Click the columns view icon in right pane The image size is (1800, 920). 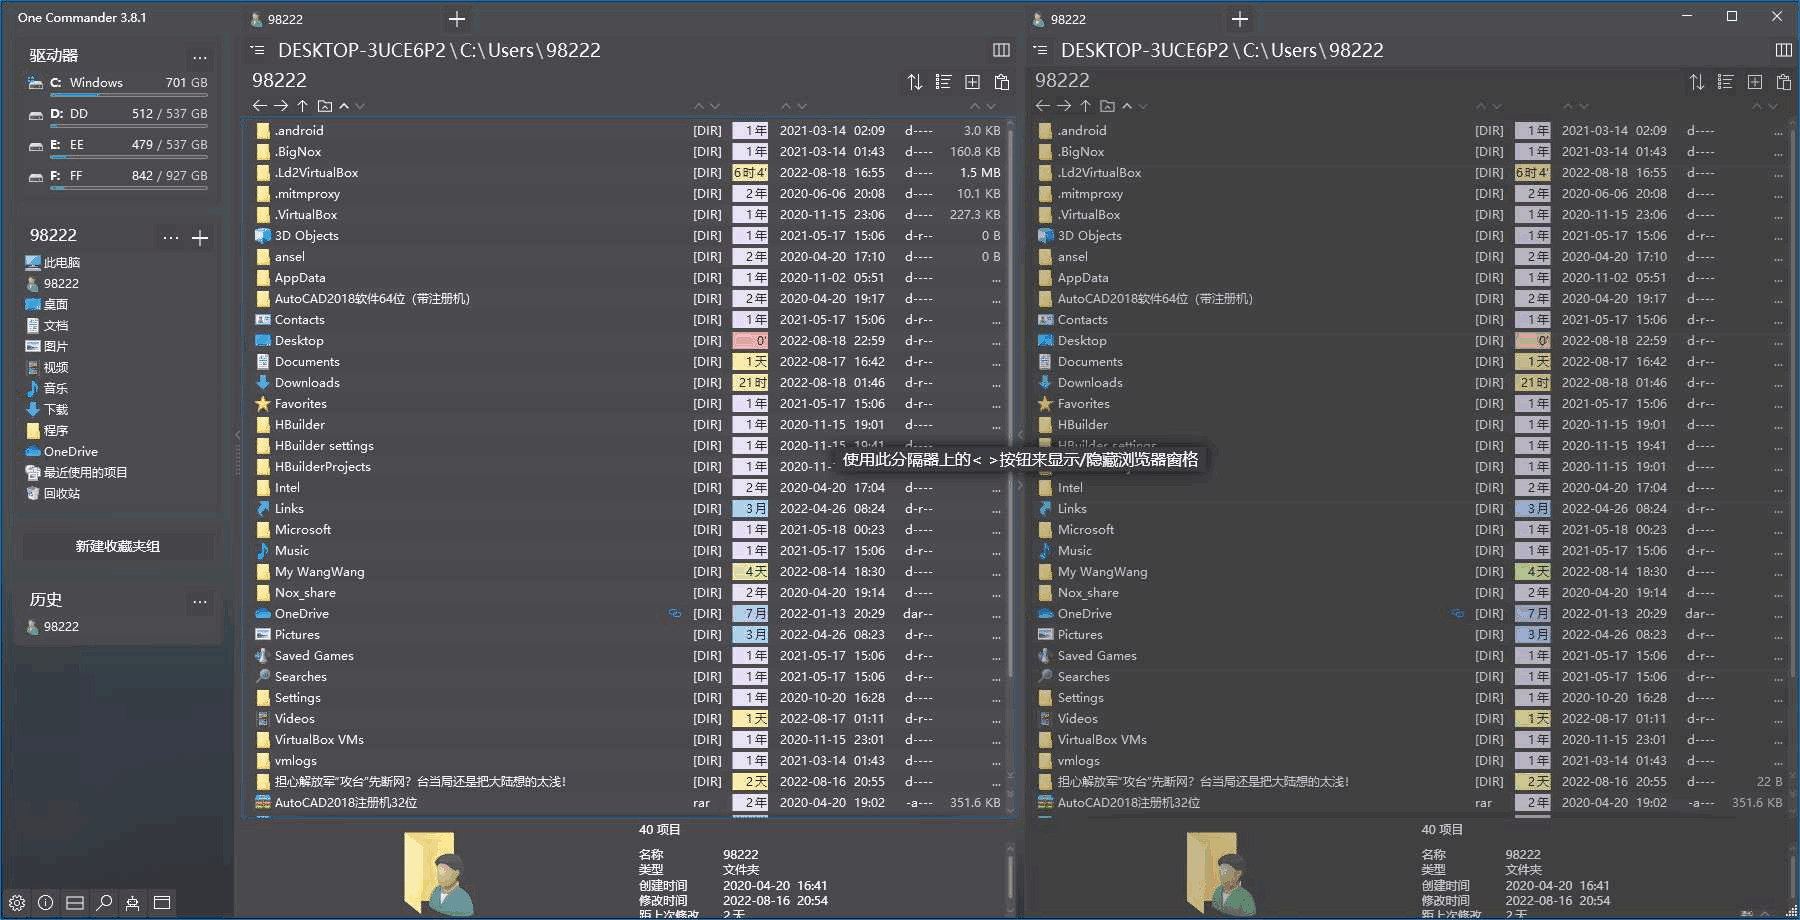tap(1783, 50)
